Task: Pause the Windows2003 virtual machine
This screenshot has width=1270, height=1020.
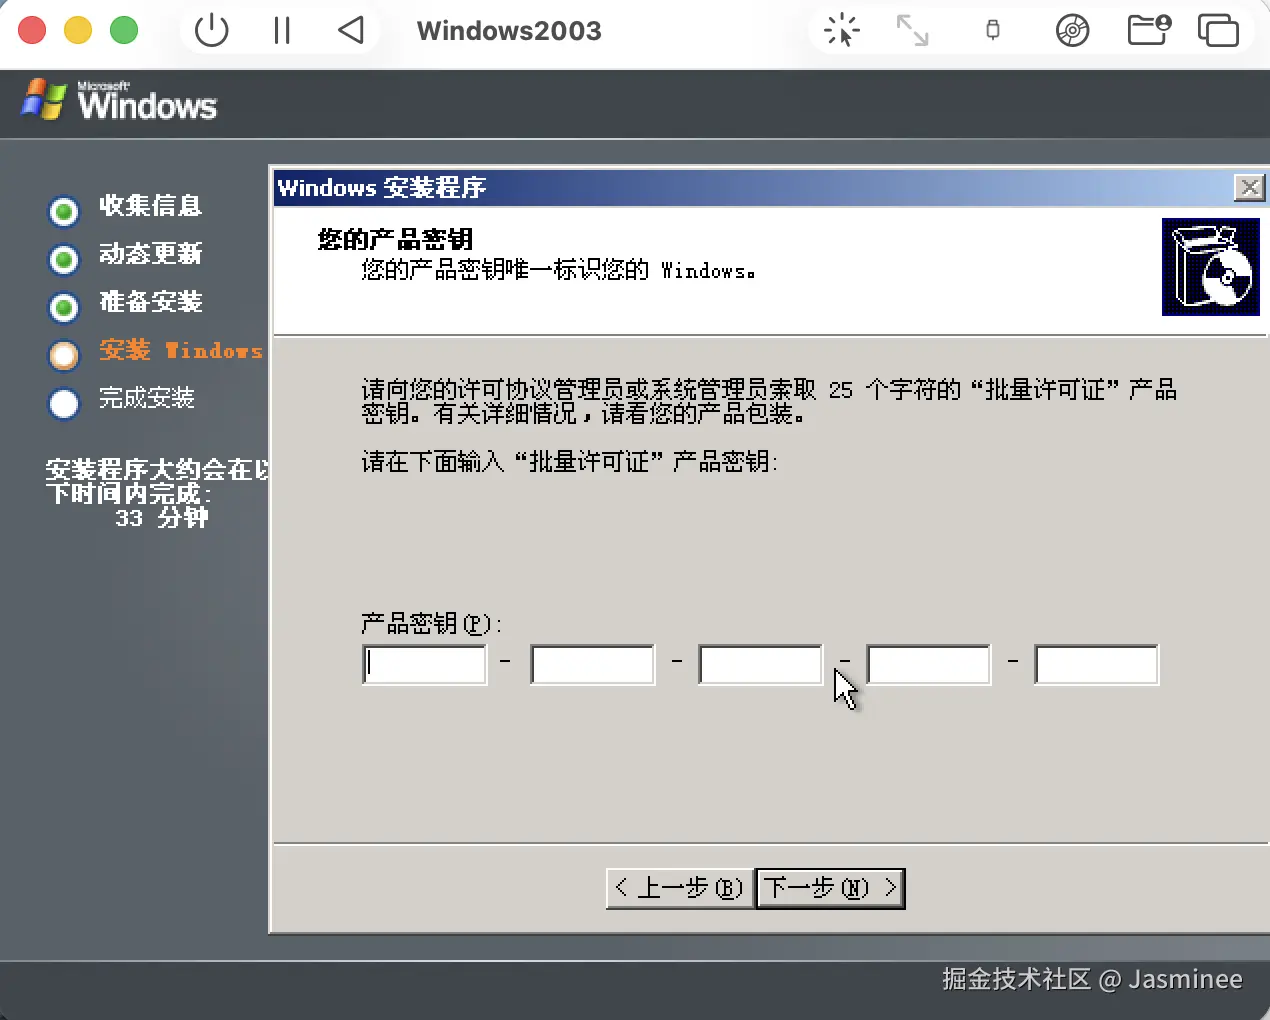Action: [282, 31]
